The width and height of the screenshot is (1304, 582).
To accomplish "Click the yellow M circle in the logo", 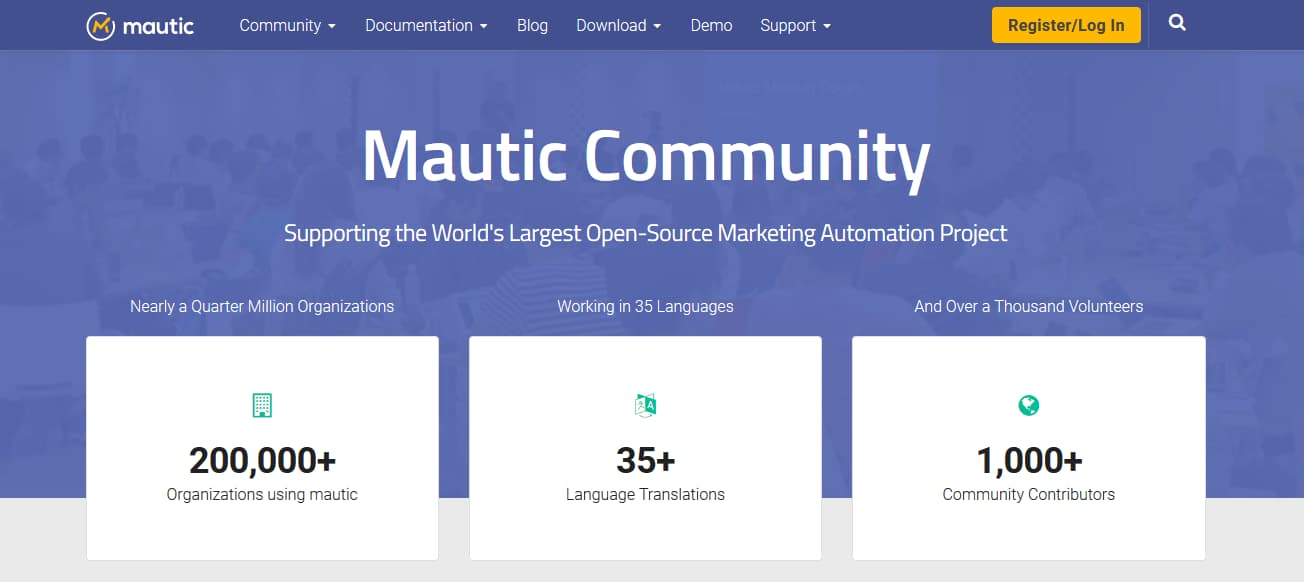I will click(x=99, y=25).
